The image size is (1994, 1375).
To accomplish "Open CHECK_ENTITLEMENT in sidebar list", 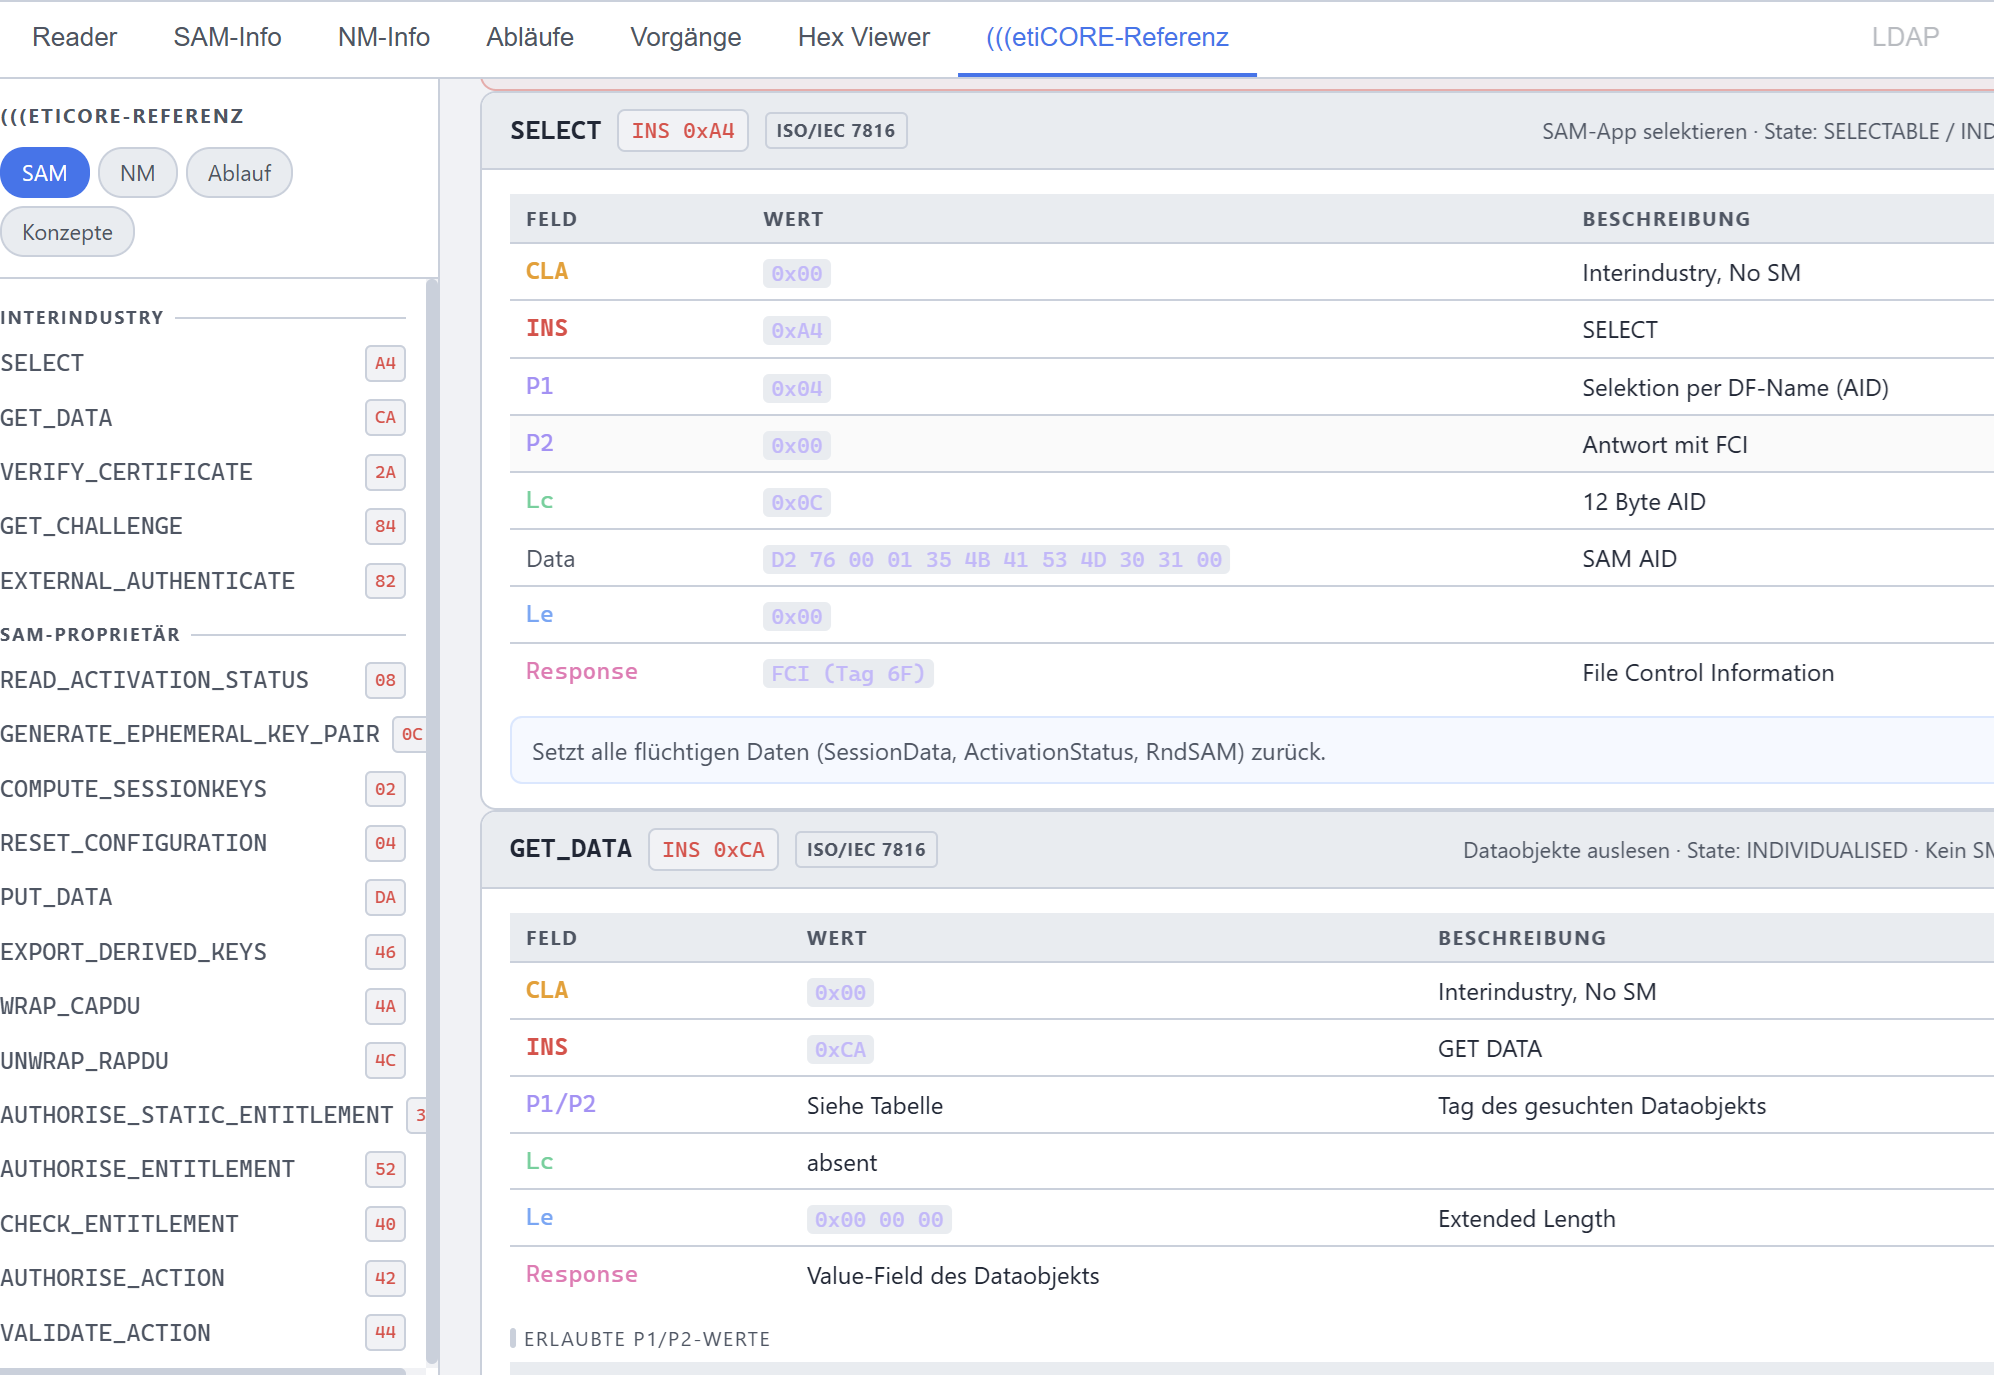I will click(203, 1224).
